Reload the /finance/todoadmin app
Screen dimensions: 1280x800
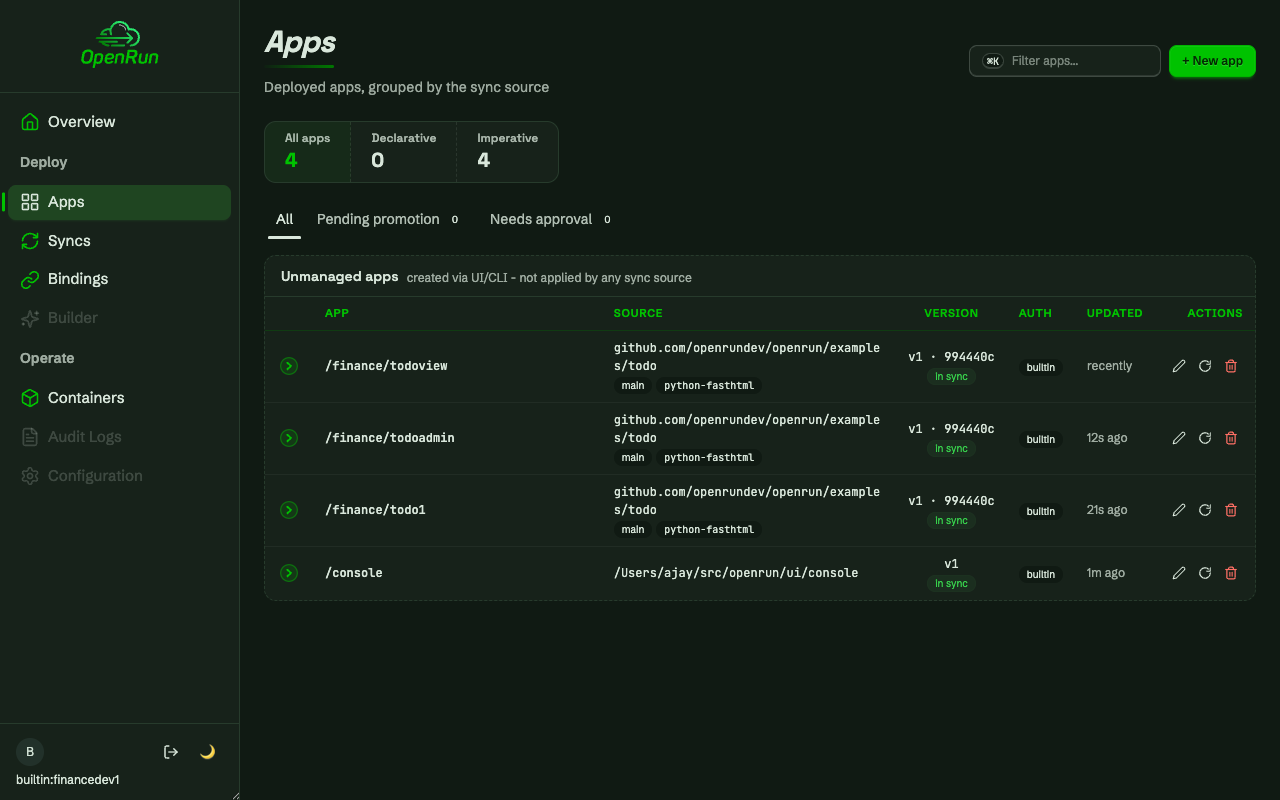(1205, 438)
